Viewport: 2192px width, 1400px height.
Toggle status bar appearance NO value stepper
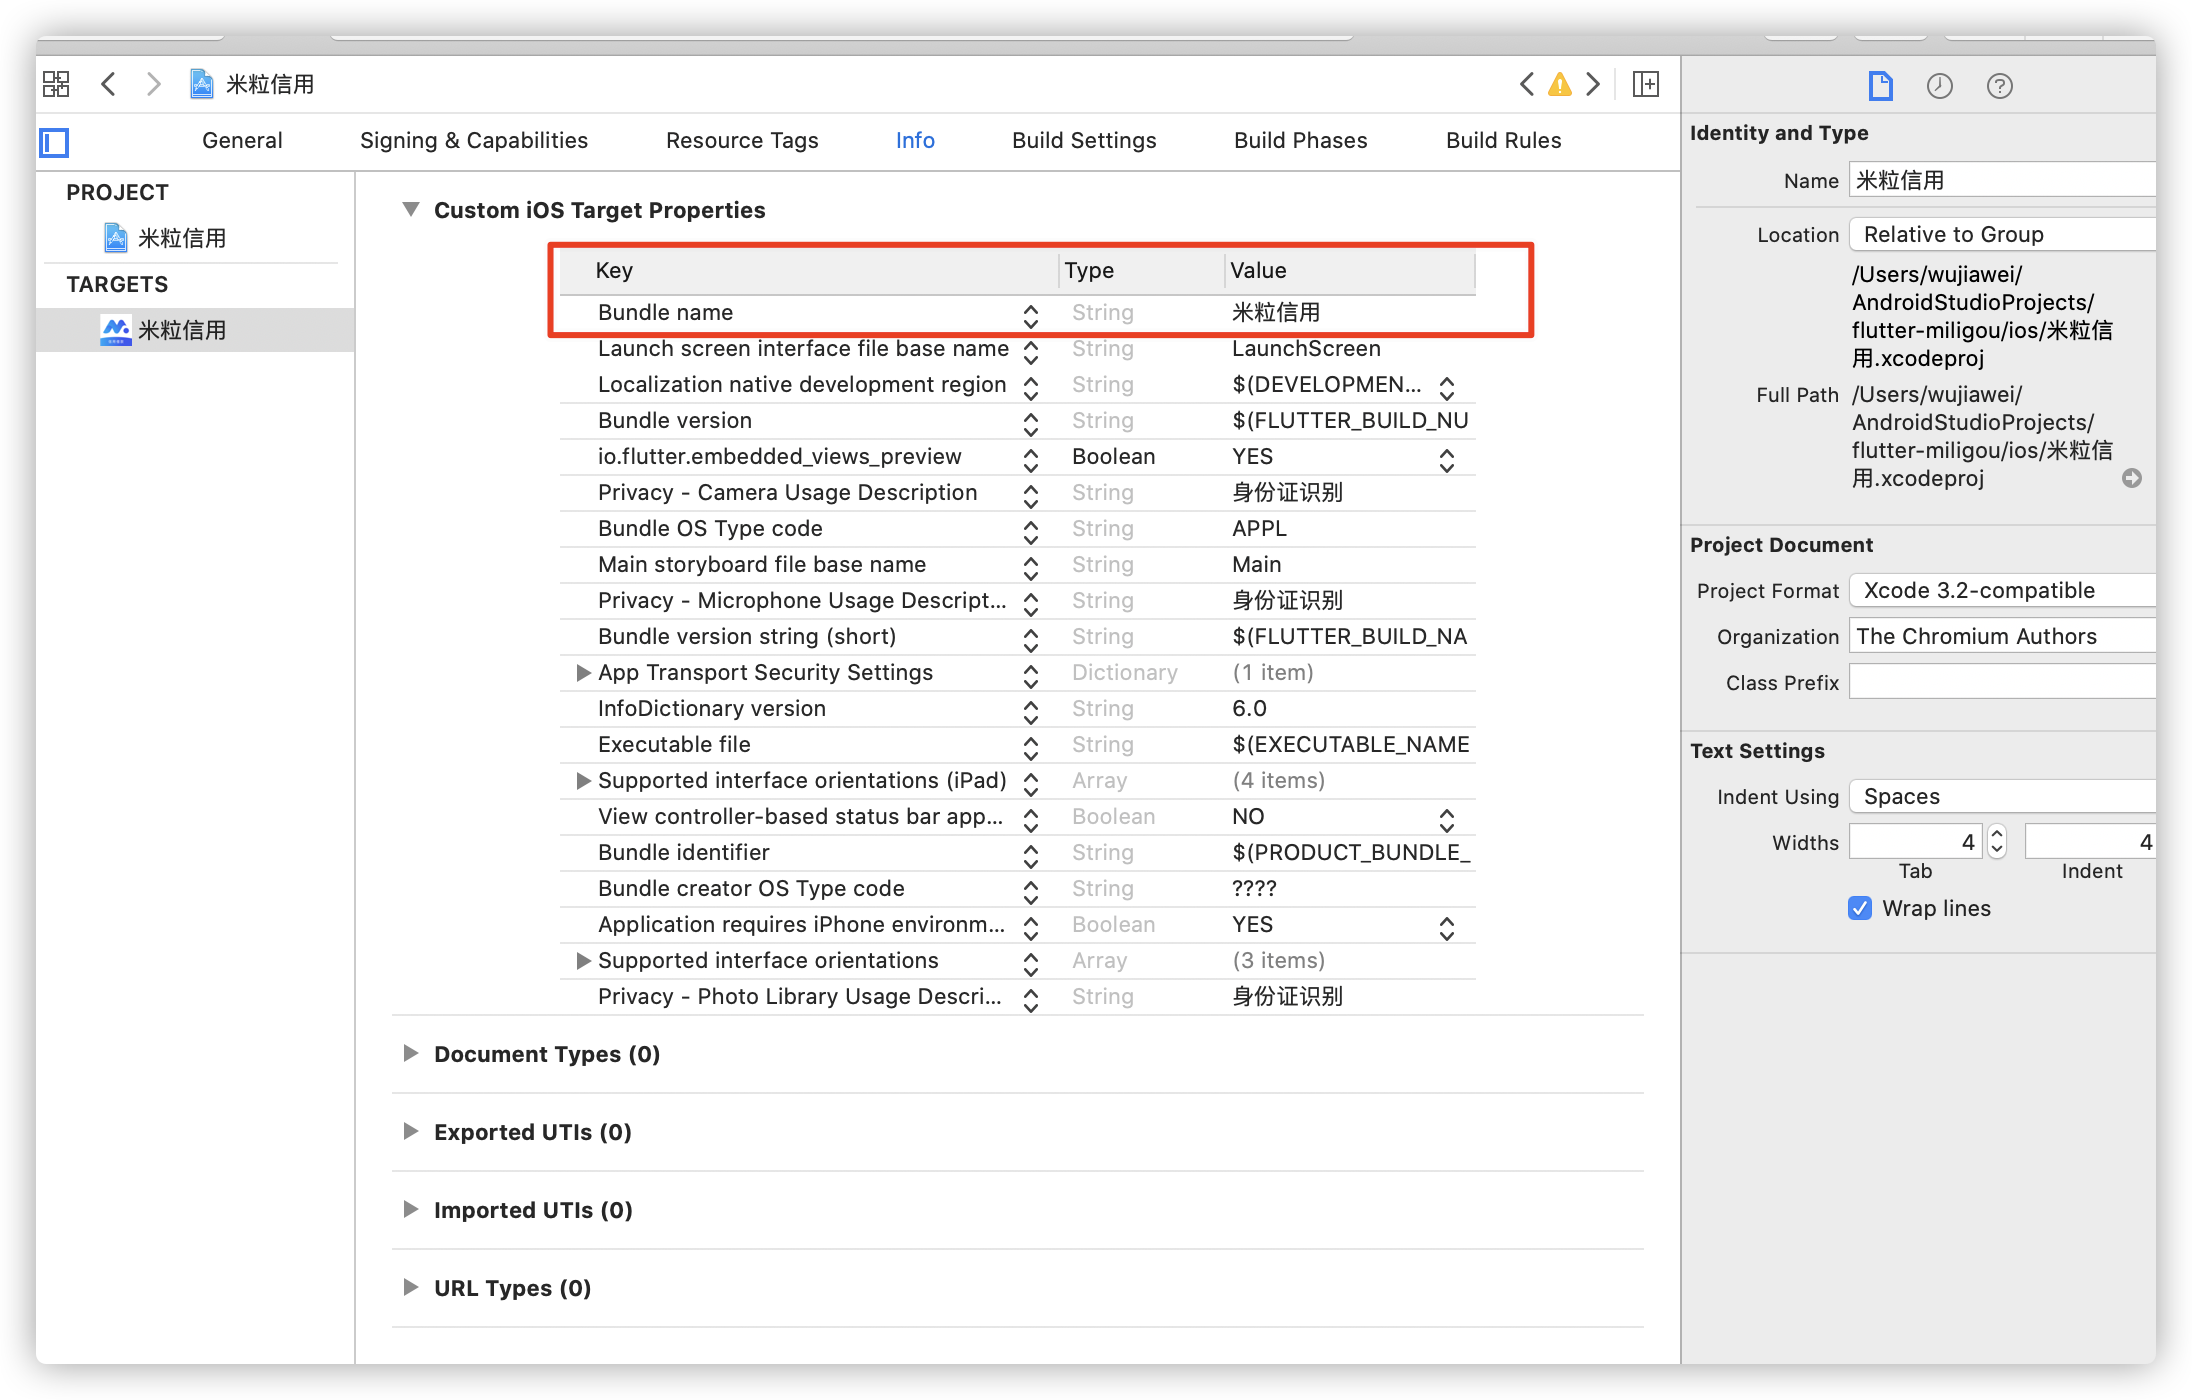coord(1446,818)
